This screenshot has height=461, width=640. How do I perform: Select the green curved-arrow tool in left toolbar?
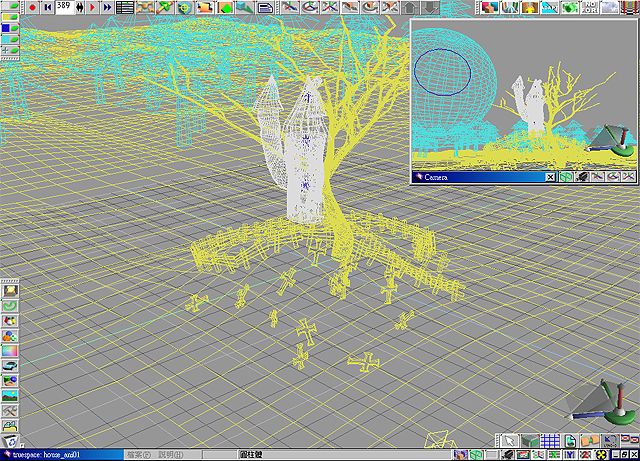[10, 305]
